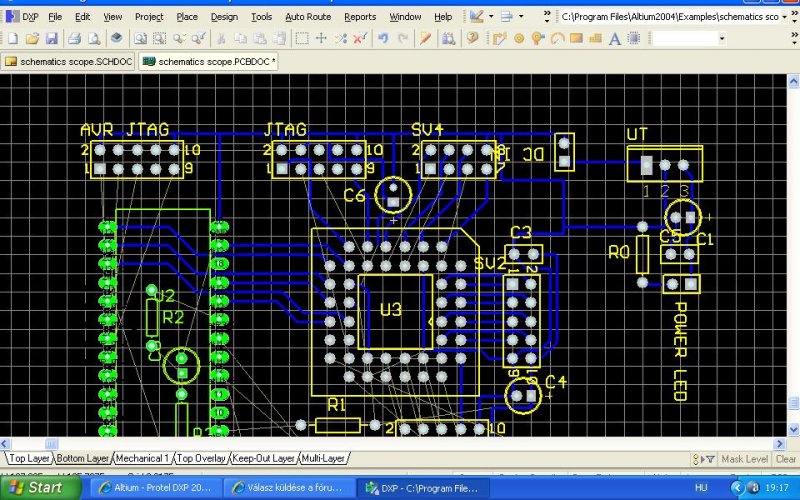Click the Browse library binoculars icon

pos(448,38)
